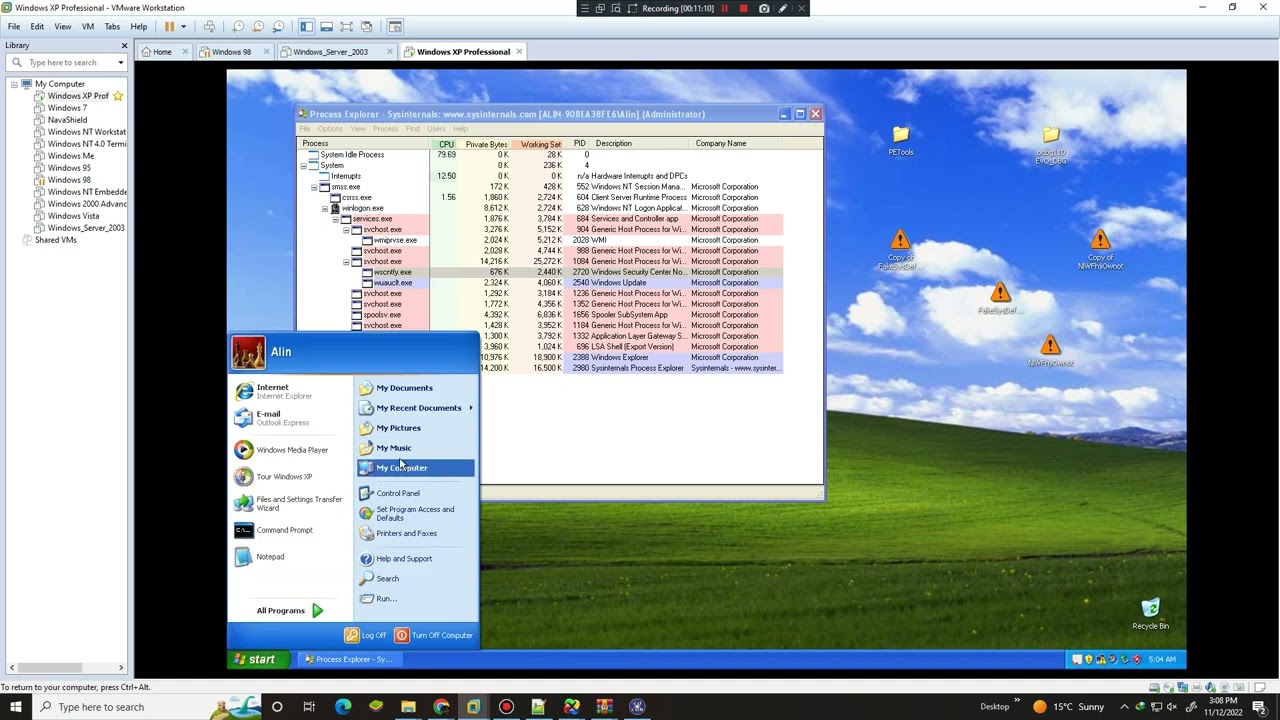Click the Unity mode toolbar icon
This screenshot has height=720, width=1280.
click(x=366, y=27)
